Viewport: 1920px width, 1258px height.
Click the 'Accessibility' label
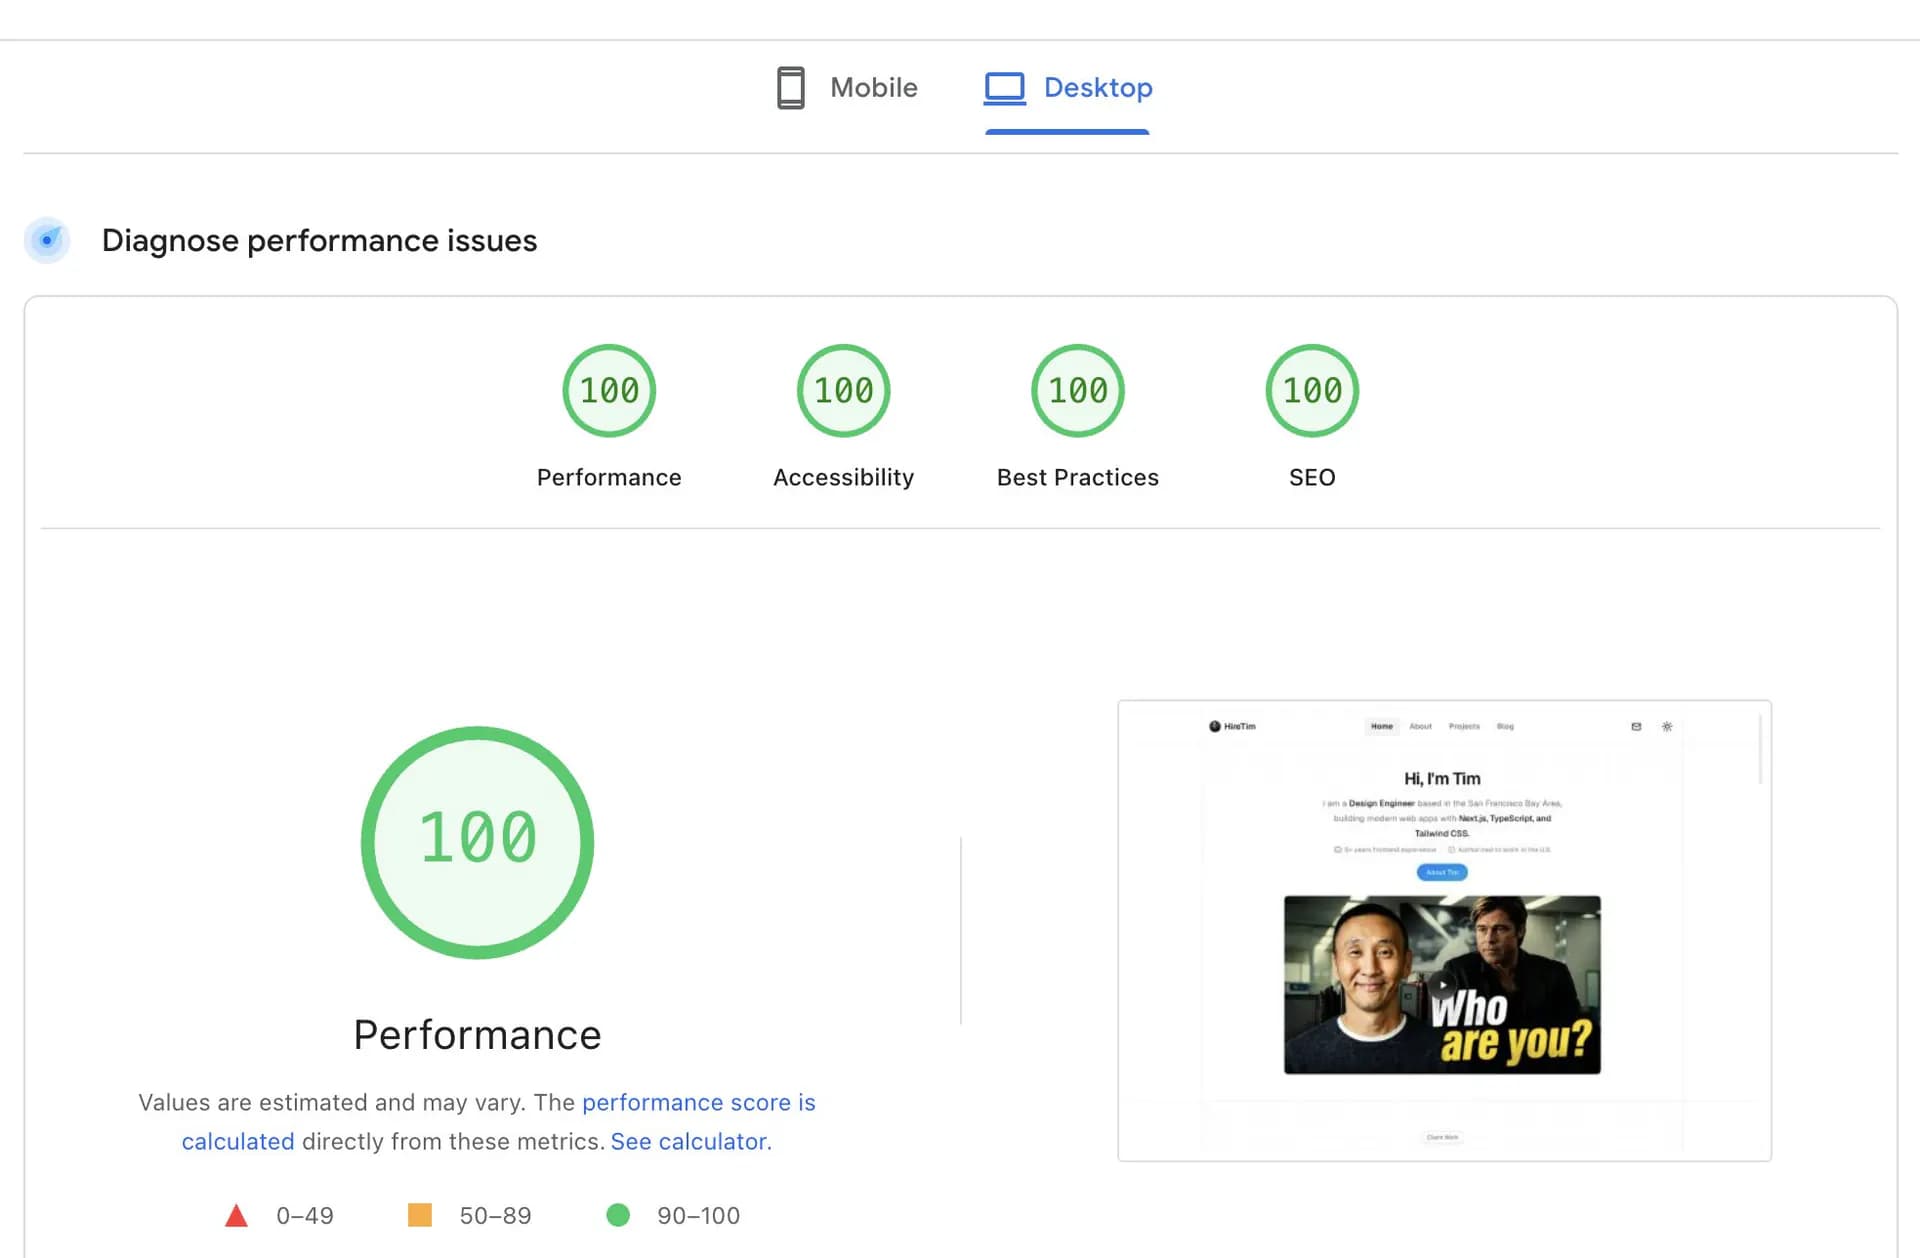click(x=843, y=477)
